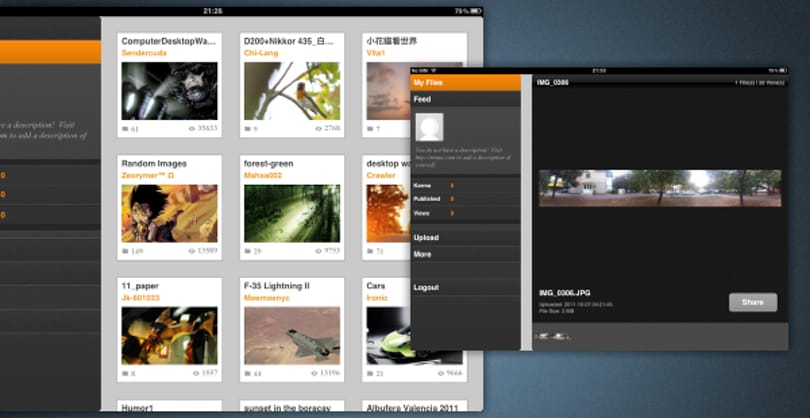This screenshot has width=810, height=418.
Task: Open author Moemoenyc's profile link
Action: coord(267,298)
